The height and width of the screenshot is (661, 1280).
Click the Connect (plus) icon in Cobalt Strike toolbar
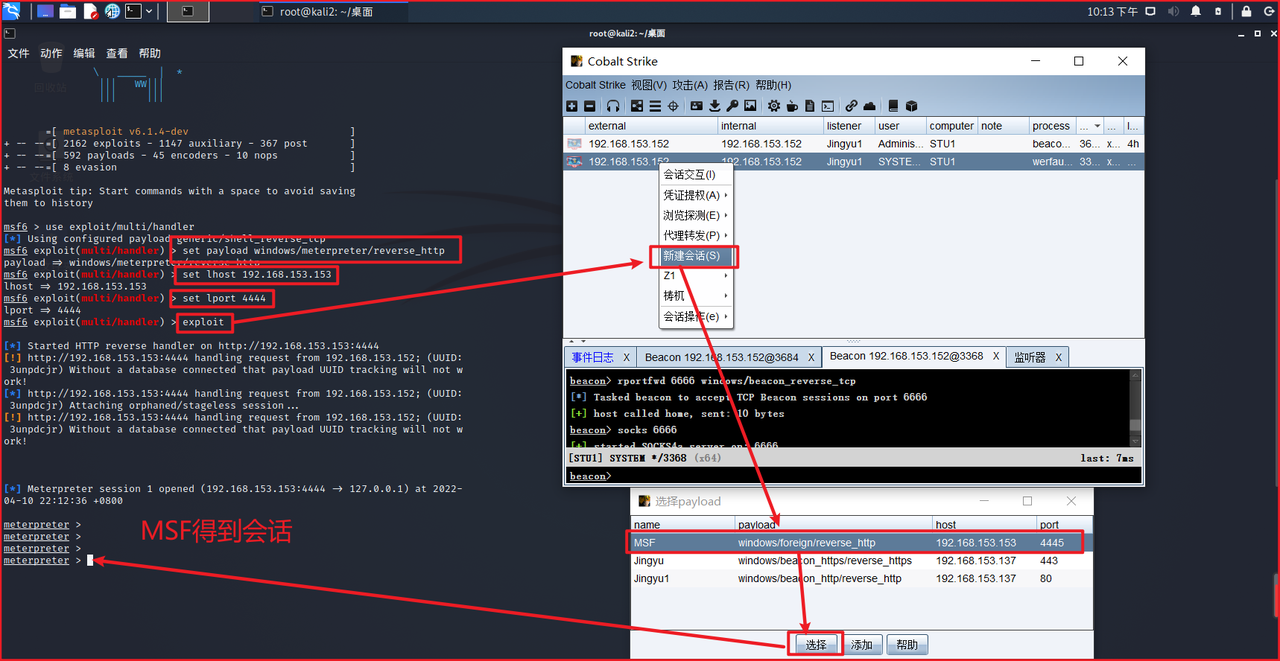(x=572, y=106)
